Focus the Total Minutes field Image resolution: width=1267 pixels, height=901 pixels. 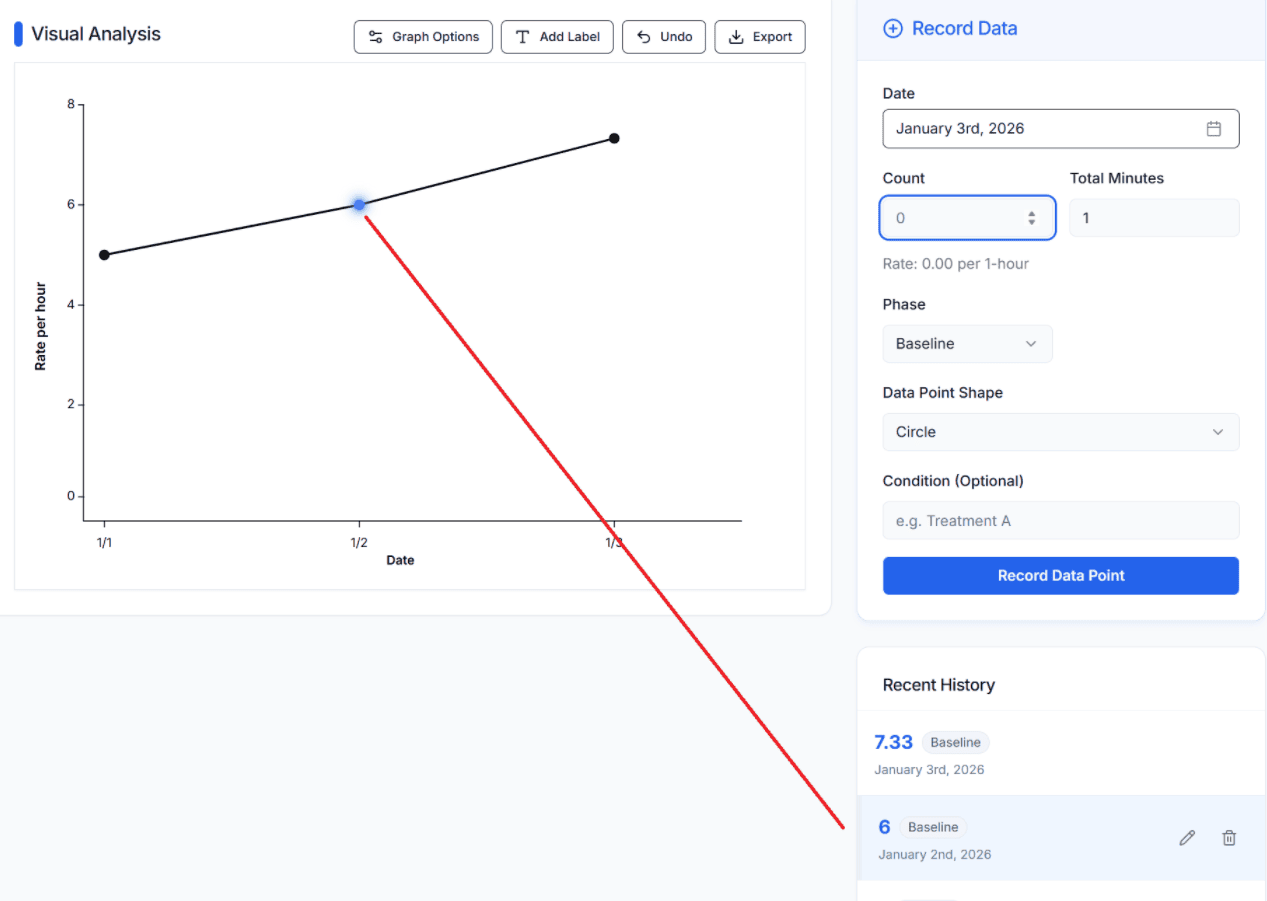1154,218
